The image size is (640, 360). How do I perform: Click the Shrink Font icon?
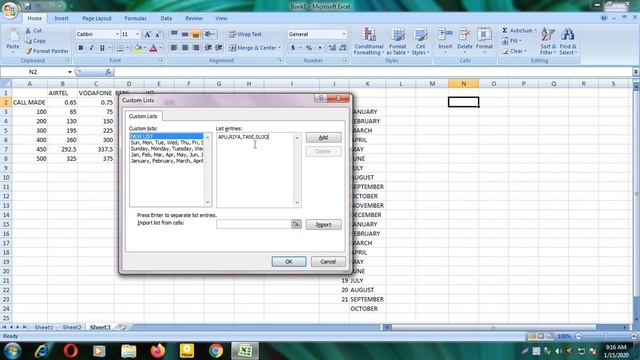click(158, 34)
